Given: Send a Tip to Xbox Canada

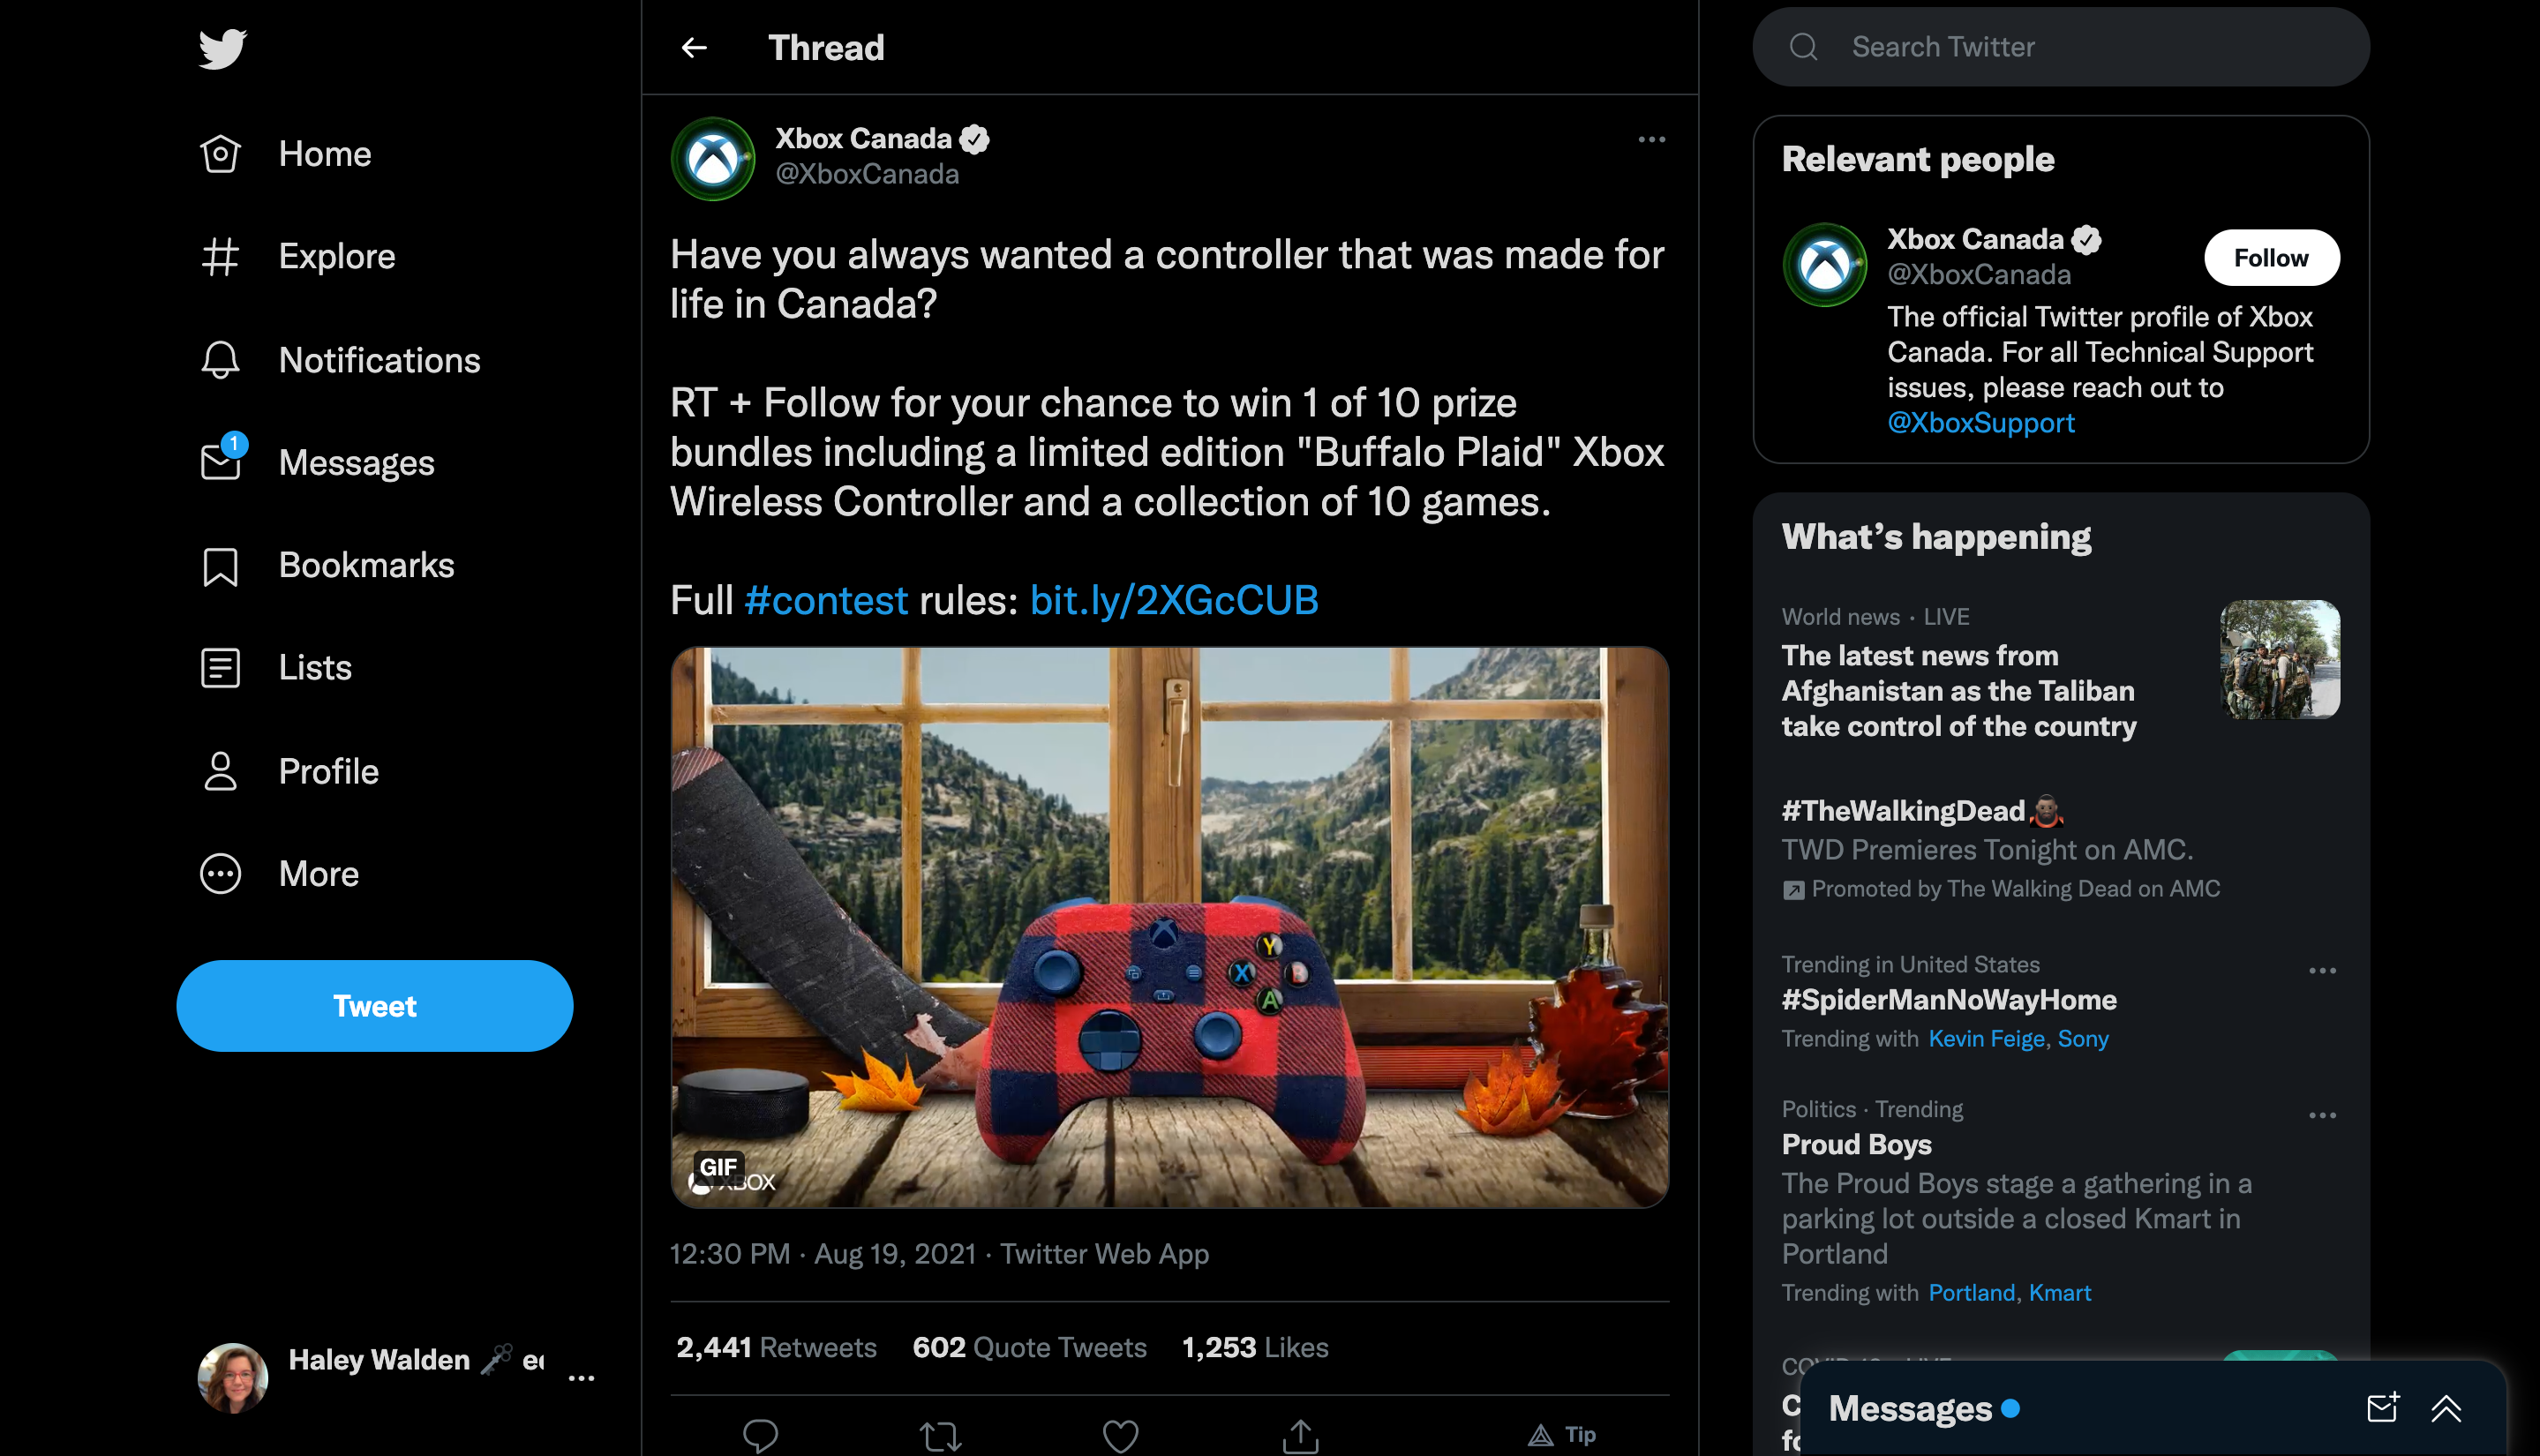Looking at the screenshot, I should (1562, 1435).
